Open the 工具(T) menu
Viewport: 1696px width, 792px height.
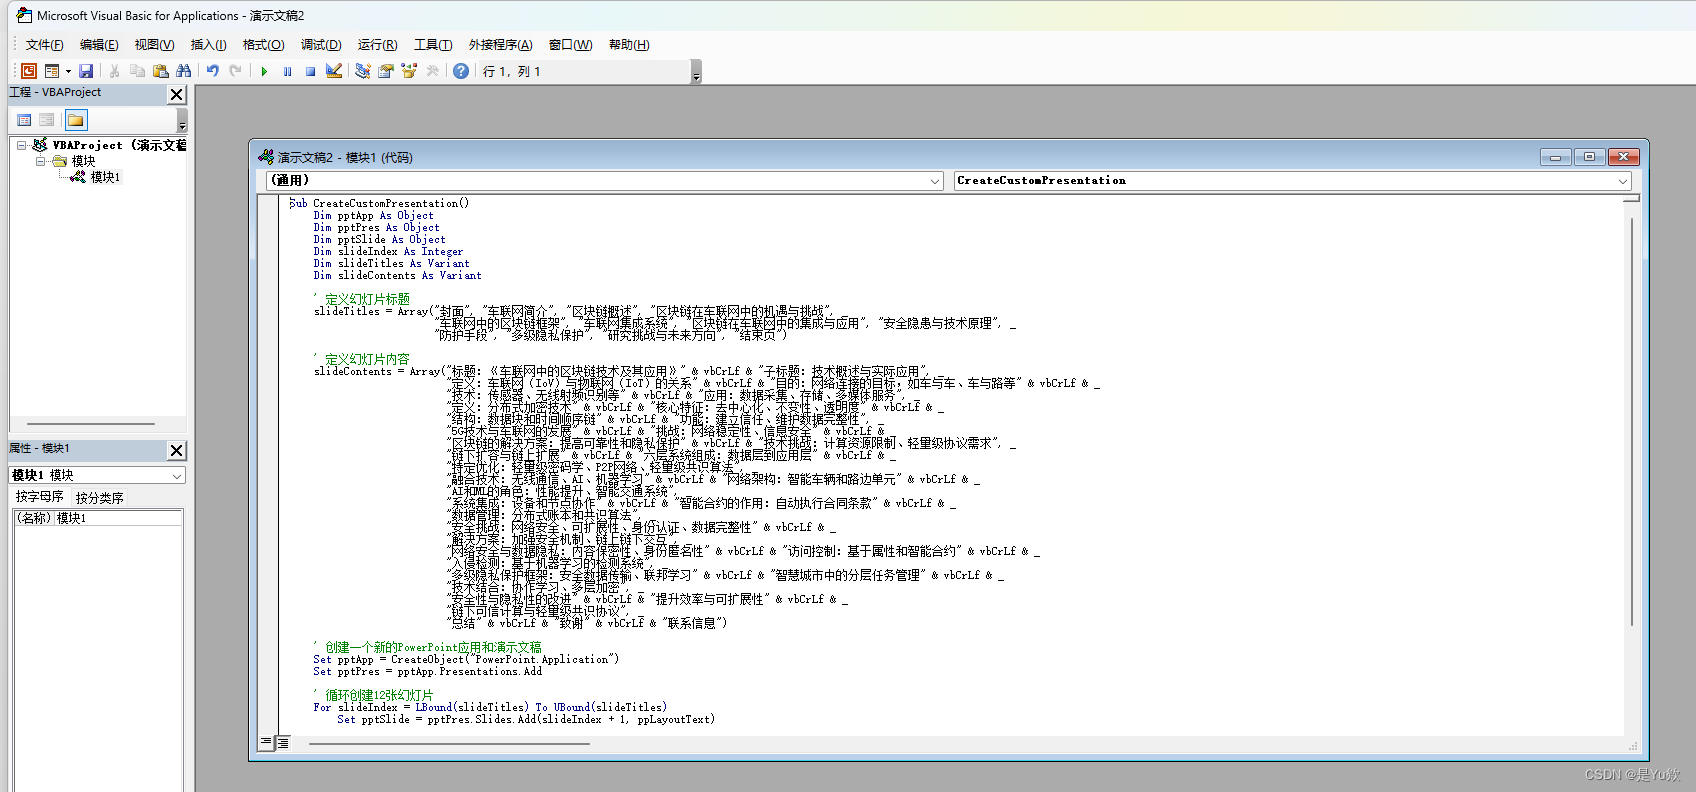pos(433,45)
